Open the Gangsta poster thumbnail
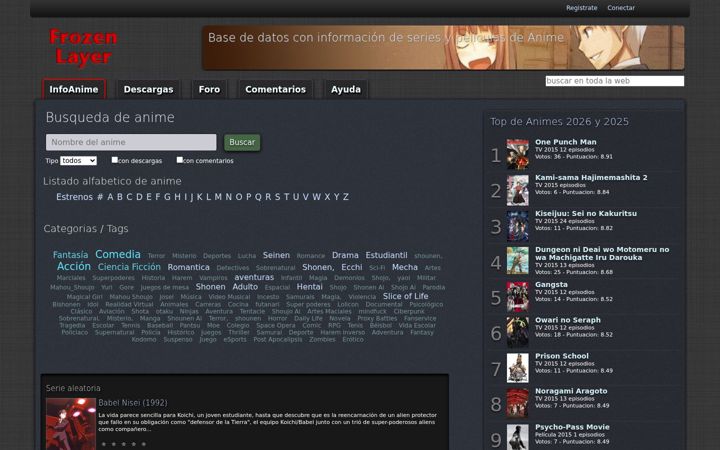 click(518, 297)
